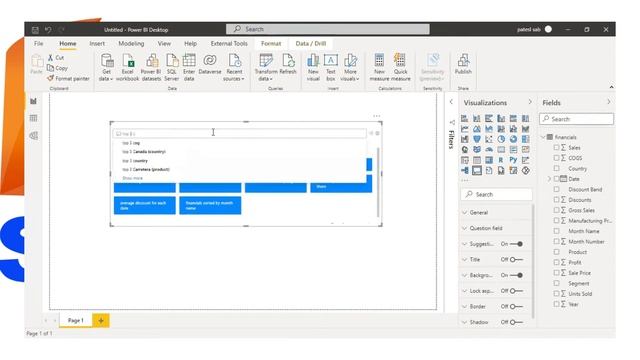Insert a New visual on canvas
Viewport: 640px width, 360px height.
point(313,67)
